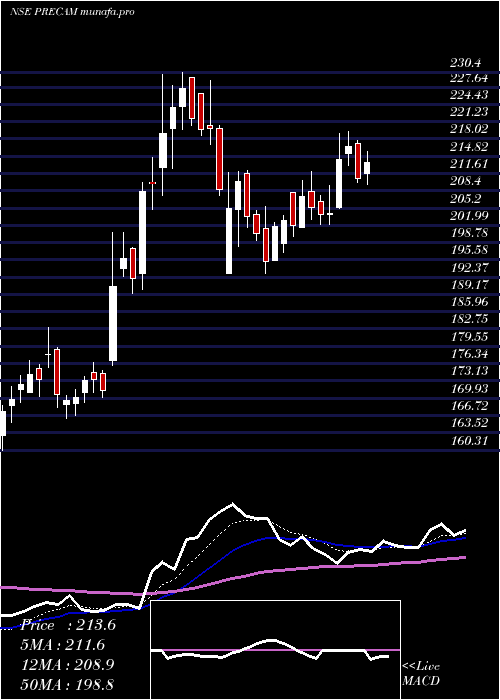Click the 160.31 axis label
The height and width of the screenshot is (700, 500).
[470, 441]
